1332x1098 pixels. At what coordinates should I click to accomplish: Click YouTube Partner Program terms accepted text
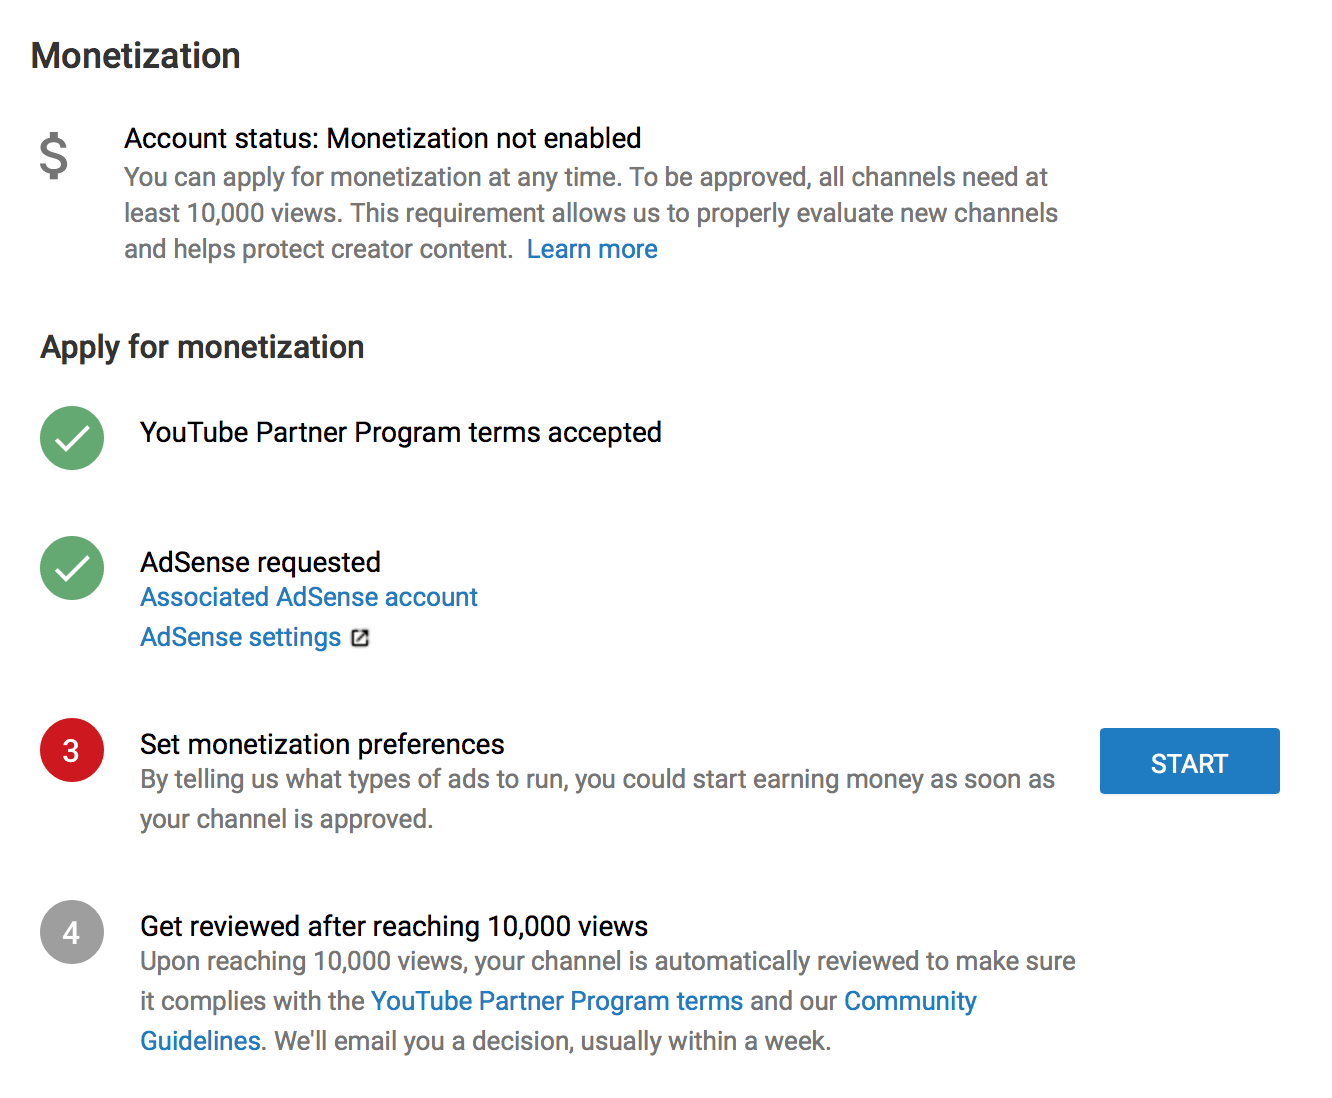pyautogui.click(x=401, y=432)
